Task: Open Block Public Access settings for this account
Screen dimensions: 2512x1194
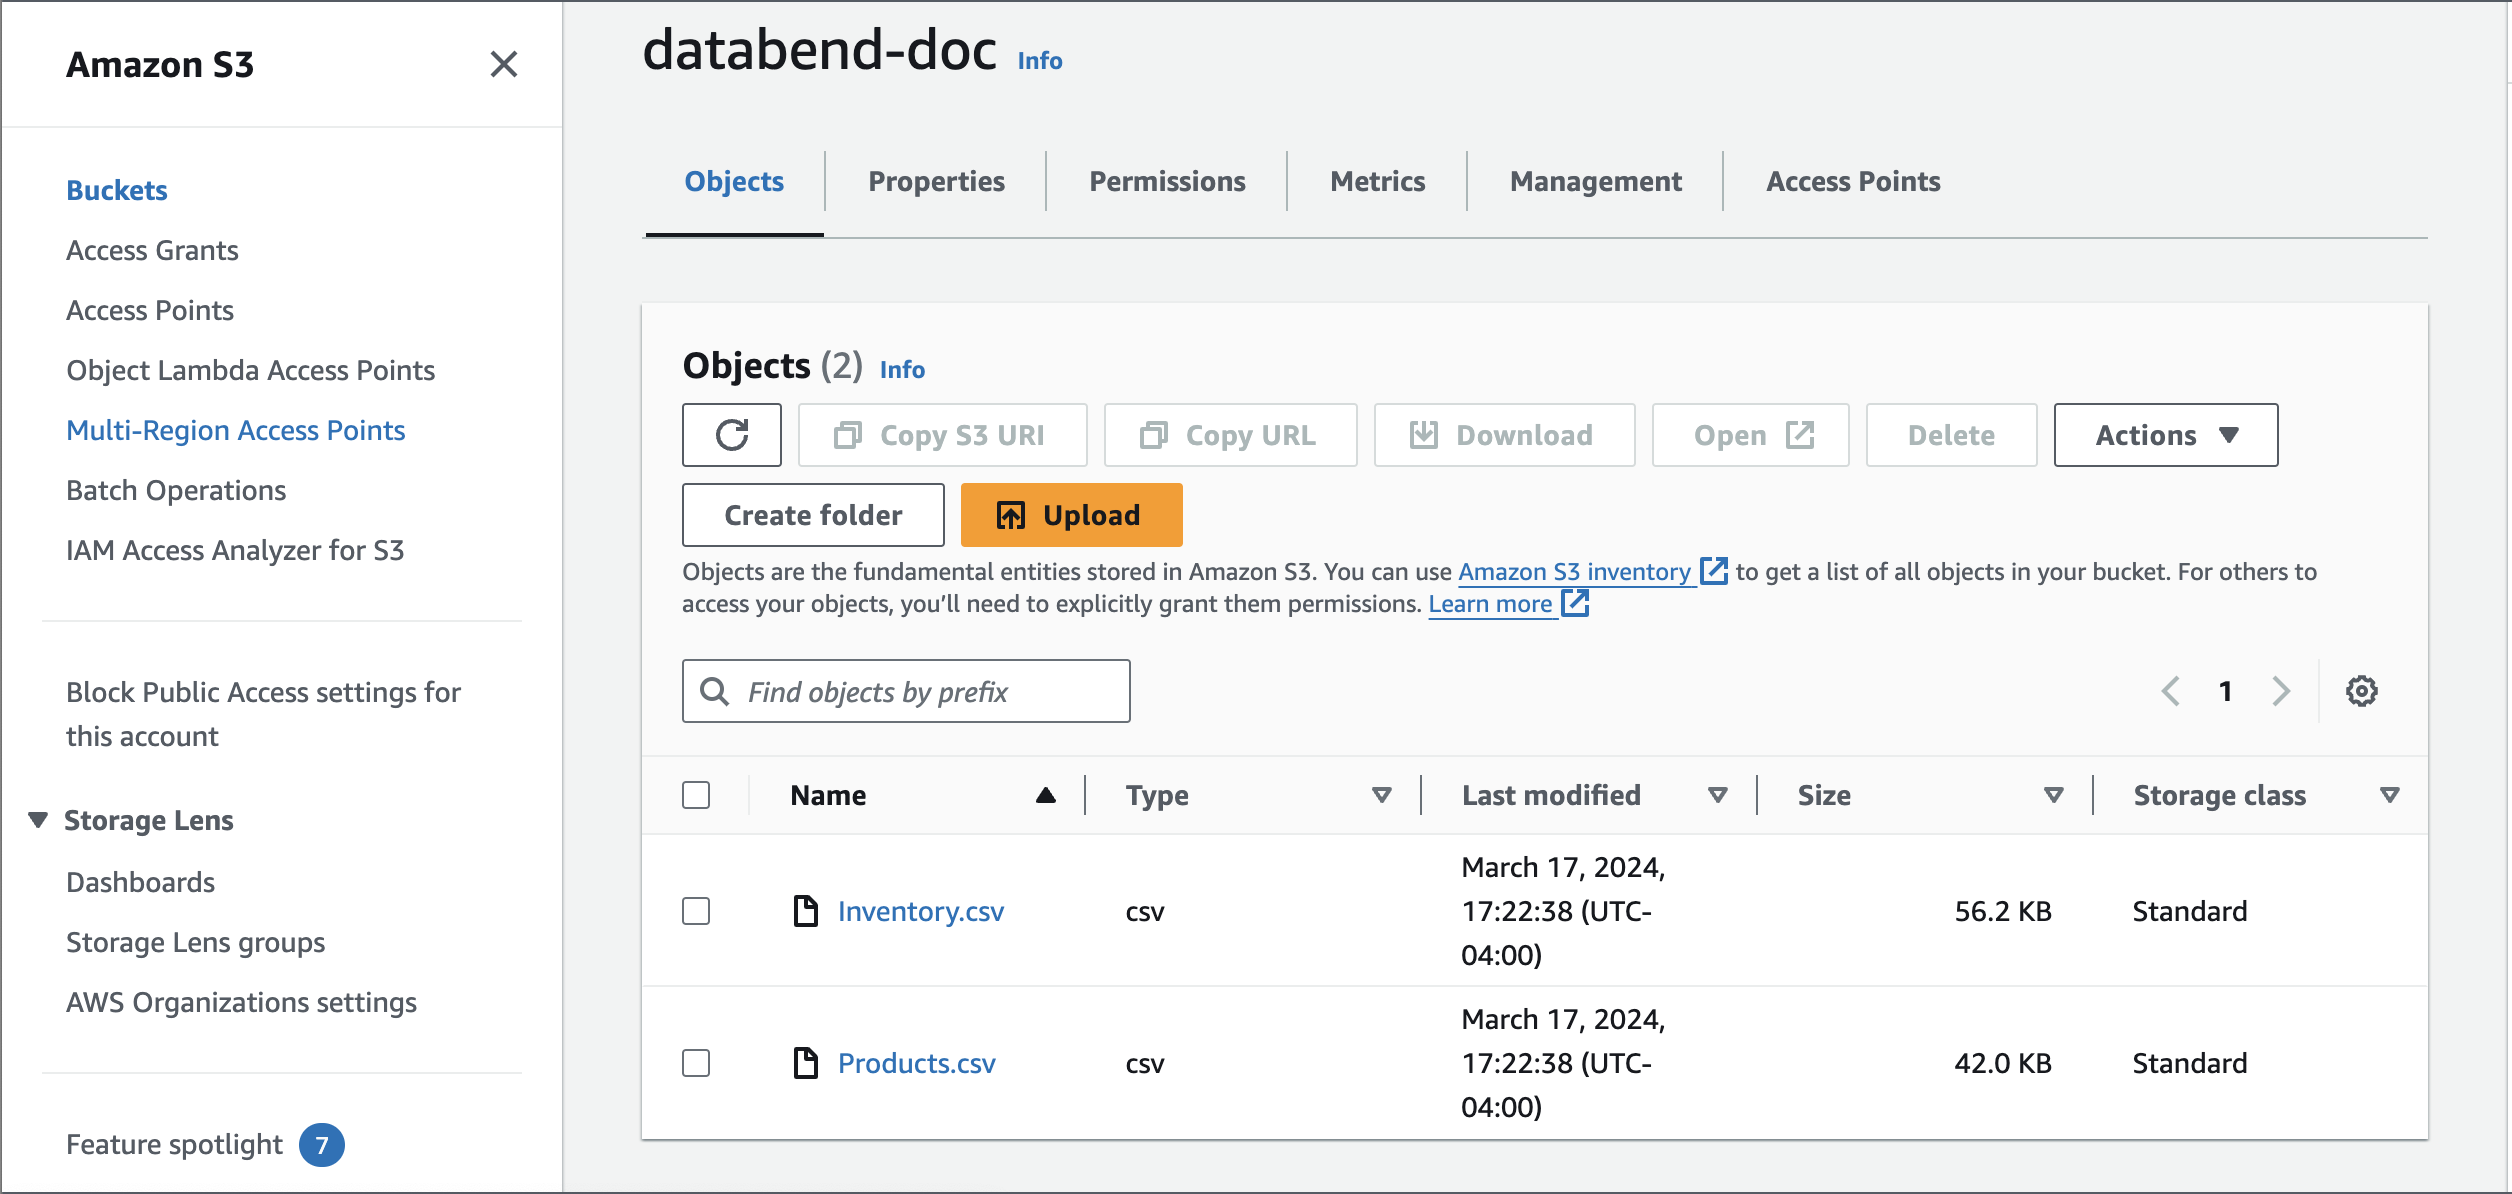Action: (x=263, y=714)
